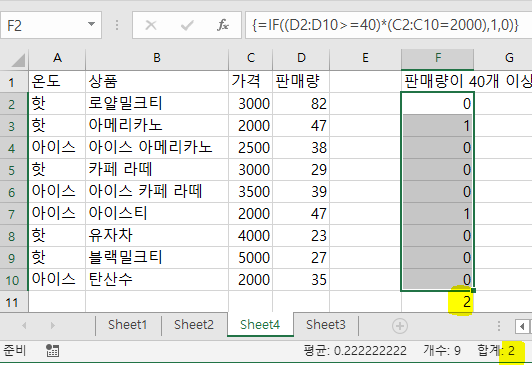Open the Name Box dropdown arrow
Screen dimensions: 532x365
(91, 25)
